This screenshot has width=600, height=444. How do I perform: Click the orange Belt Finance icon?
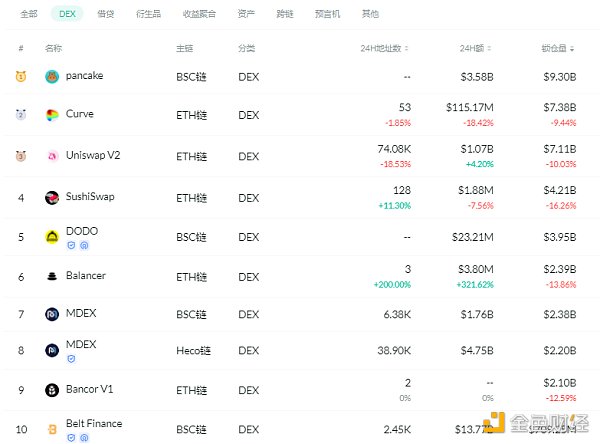52,428
